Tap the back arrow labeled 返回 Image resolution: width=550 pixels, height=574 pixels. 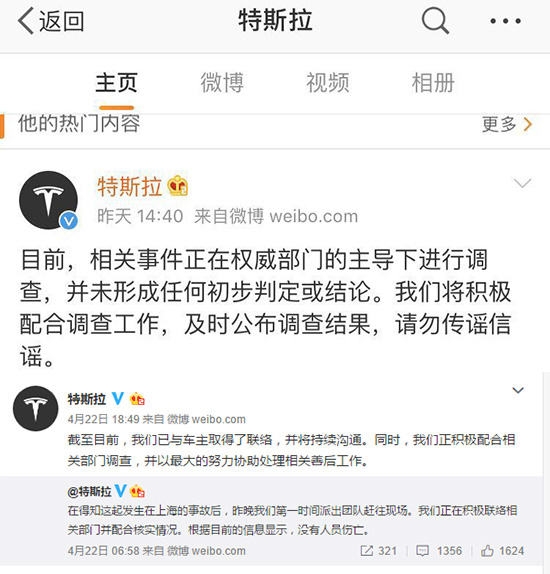tap(51, 21)
